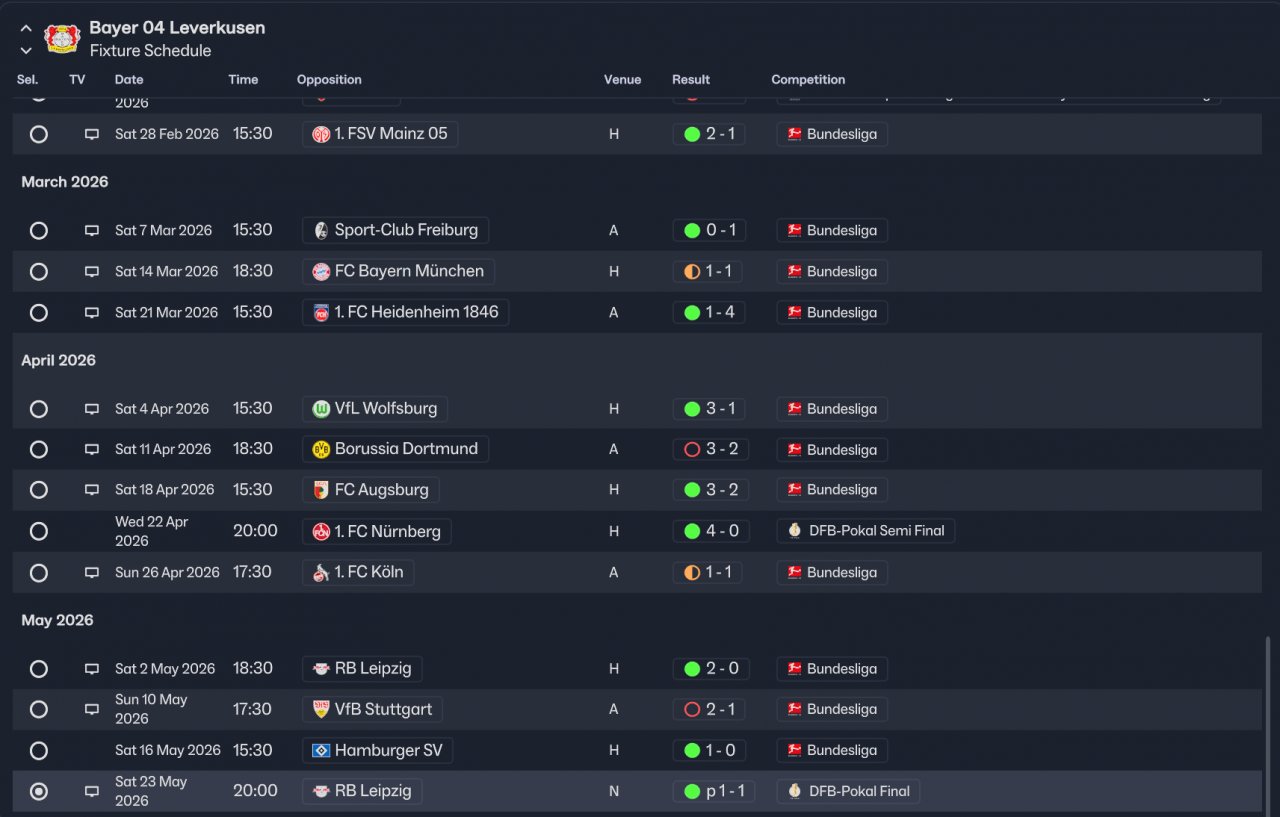Select the 1. FC Nürnberg fixture radio button

pos(39,531)
